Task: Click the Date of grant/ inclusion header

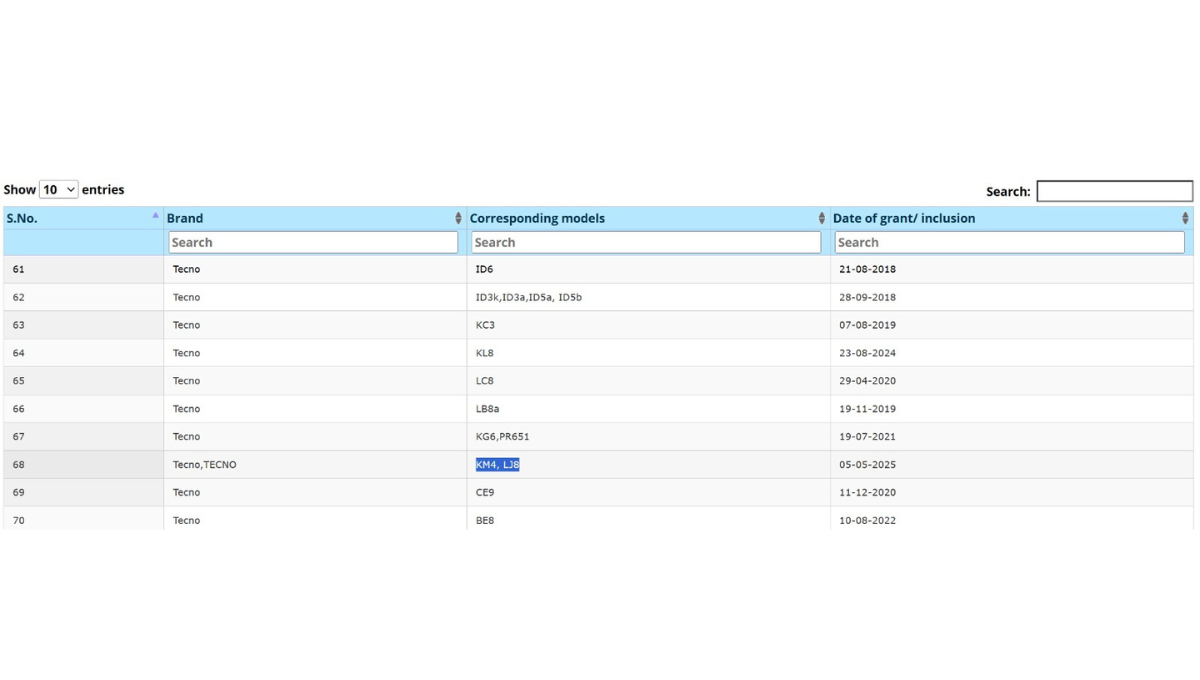Action: coord(904,218)
